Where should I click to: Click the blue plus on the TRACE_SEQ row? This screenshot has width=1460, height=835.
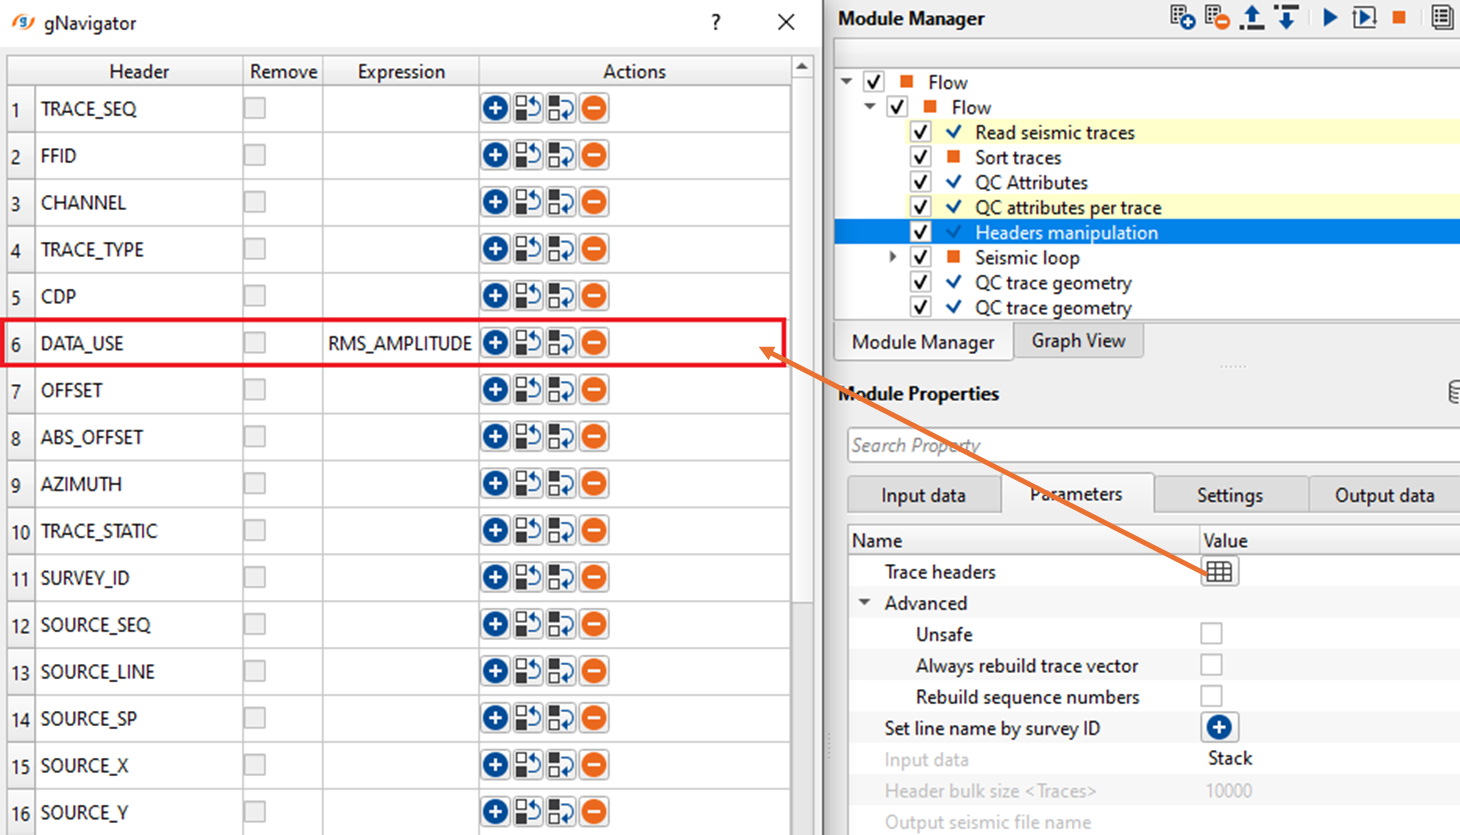495,108
